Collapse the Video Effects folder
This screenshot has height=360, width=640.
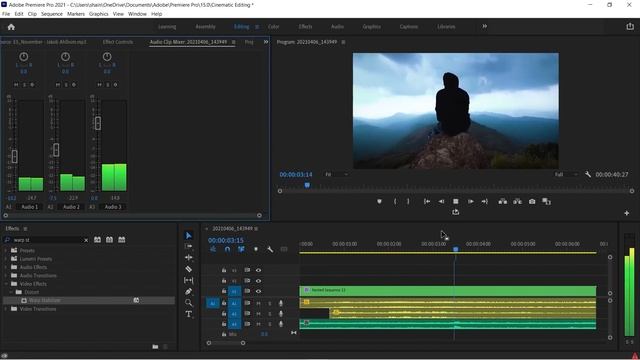(x=6, y=284)
